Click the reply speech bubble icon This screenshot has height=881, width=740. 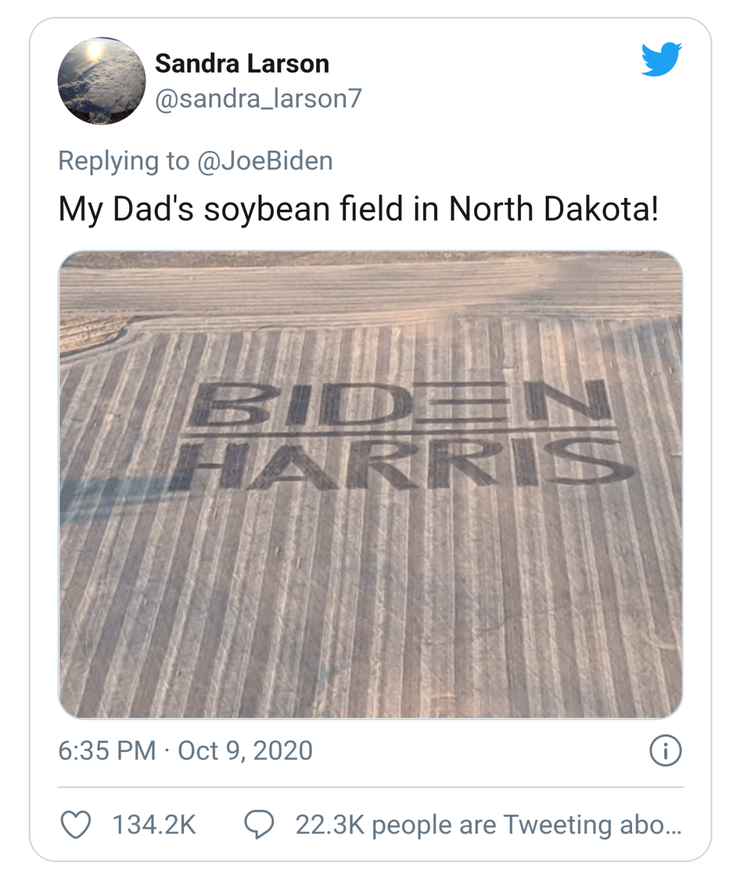(260, 824)
